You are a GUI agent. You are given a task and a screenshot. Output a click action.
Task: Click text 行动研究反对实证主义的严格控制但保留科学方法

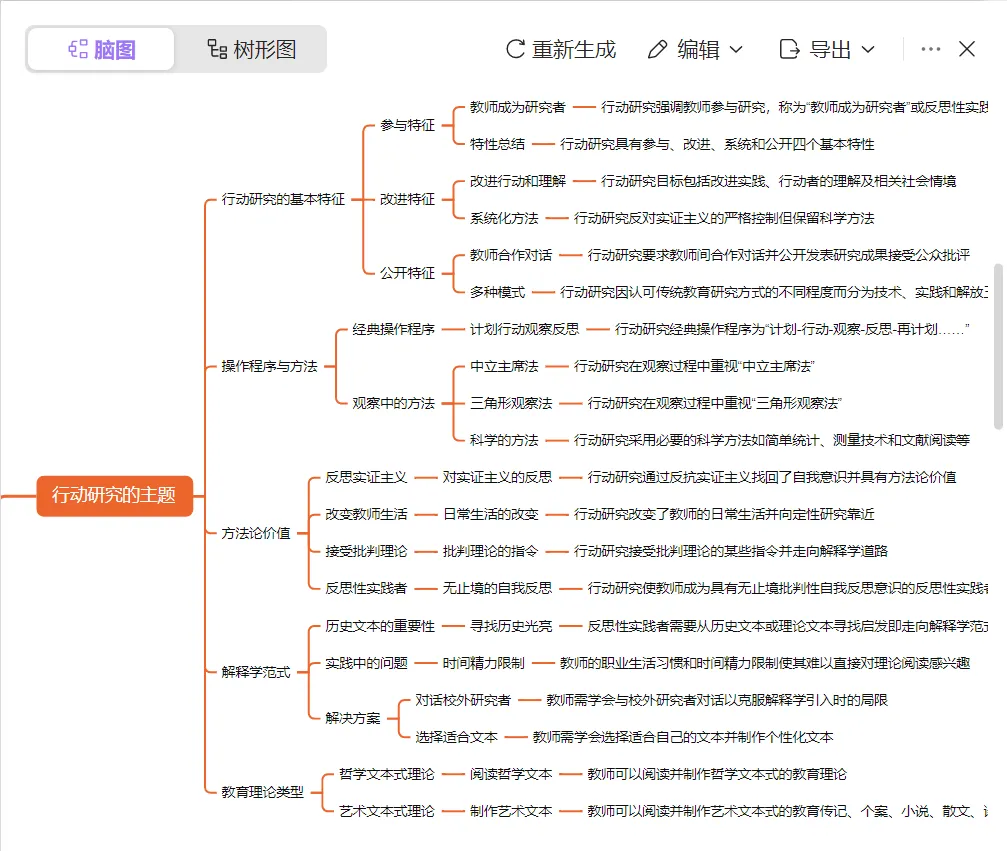click(x=724, y=218)
